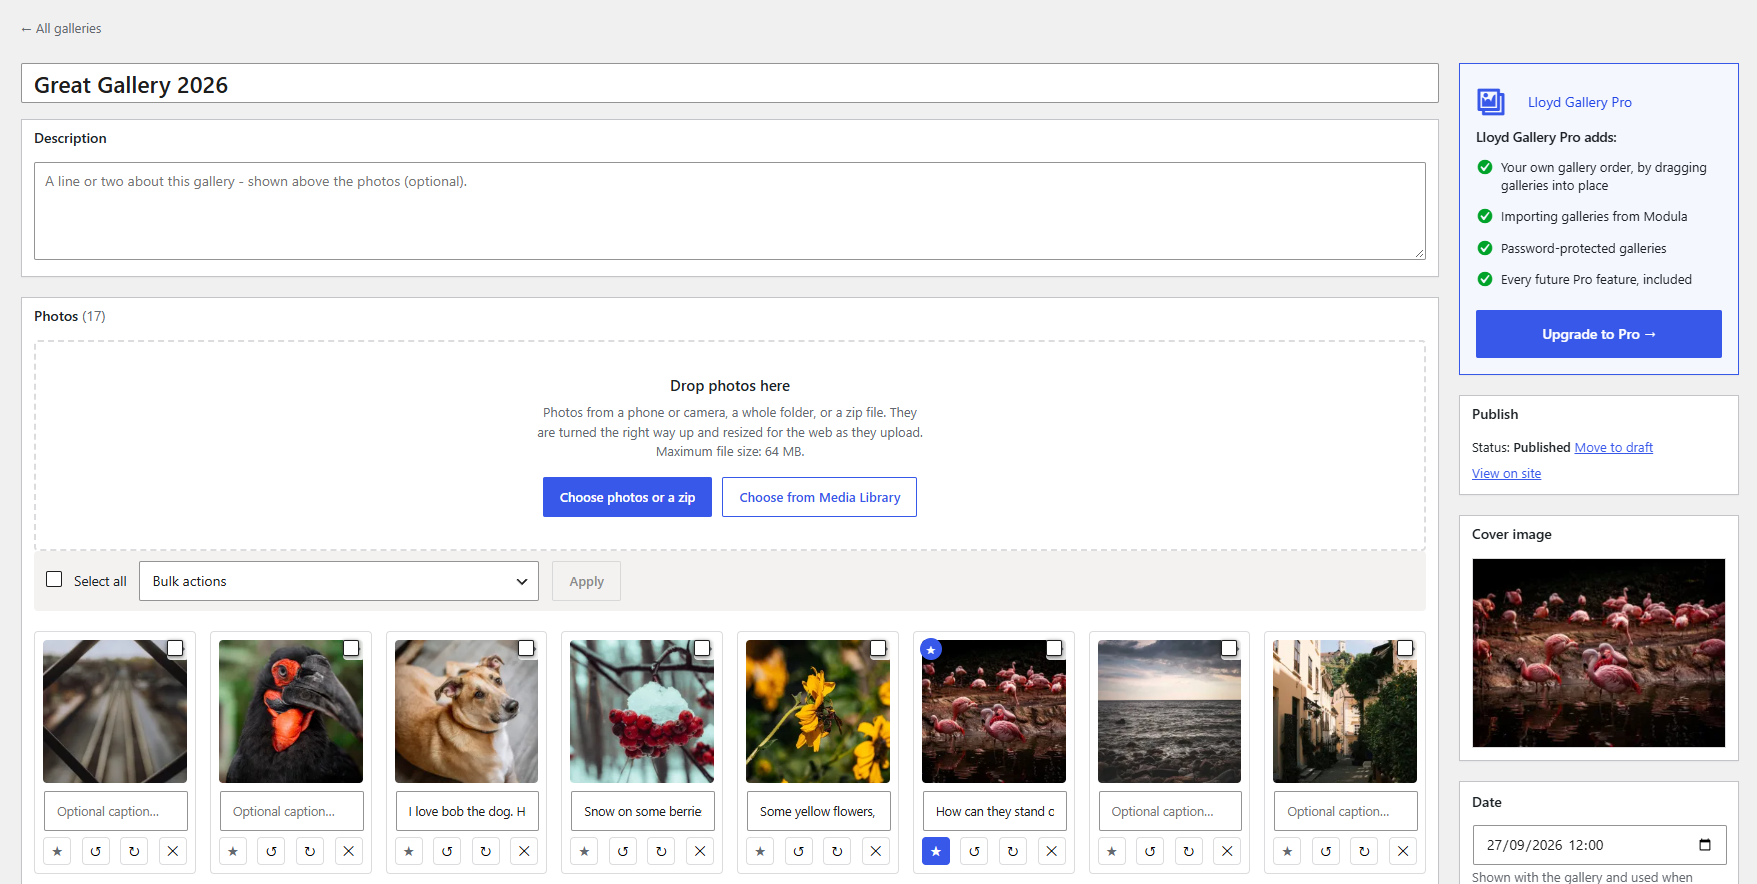This screenshot has height=884, width=1757.
Task: Set the railway photo as cover (star)
Action: coord(57,851)
